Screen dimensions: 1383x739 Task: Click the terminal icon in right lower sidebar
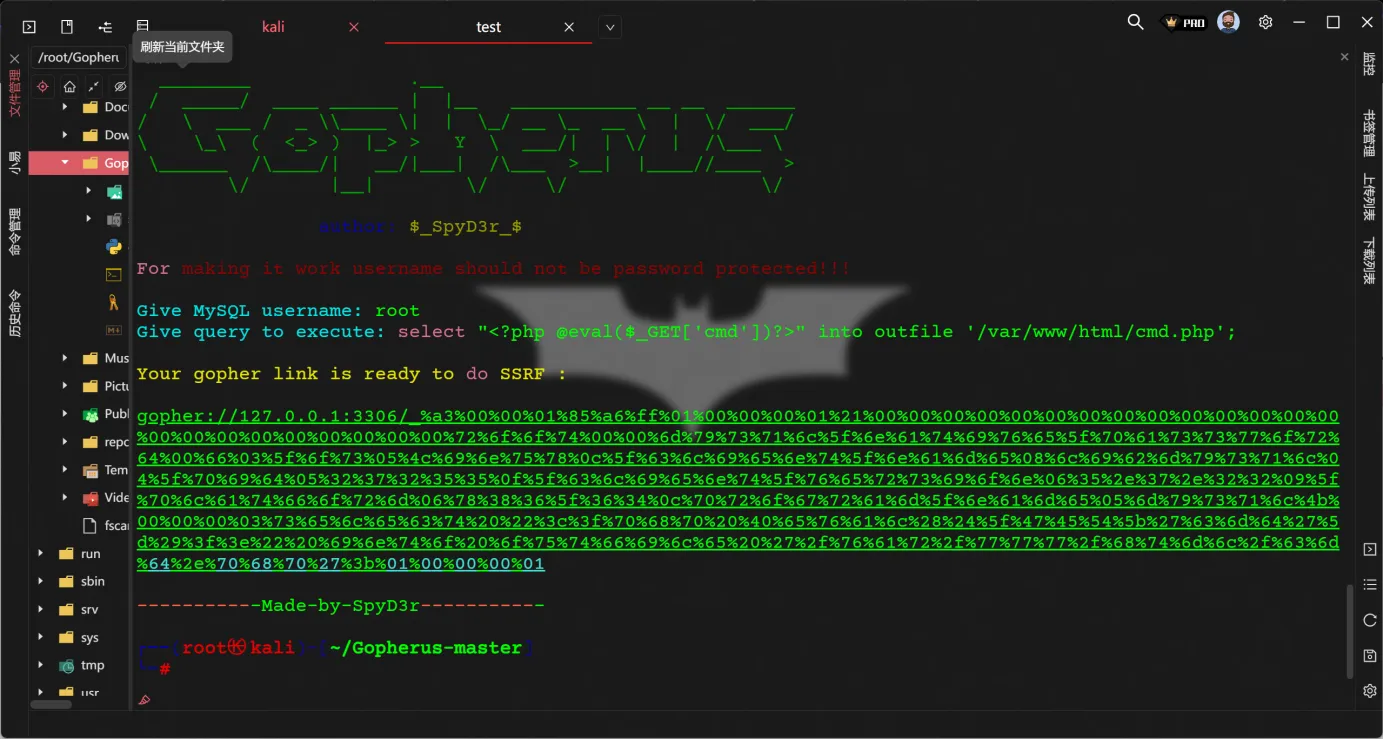pyautogui.click(x=1370, y=550)
